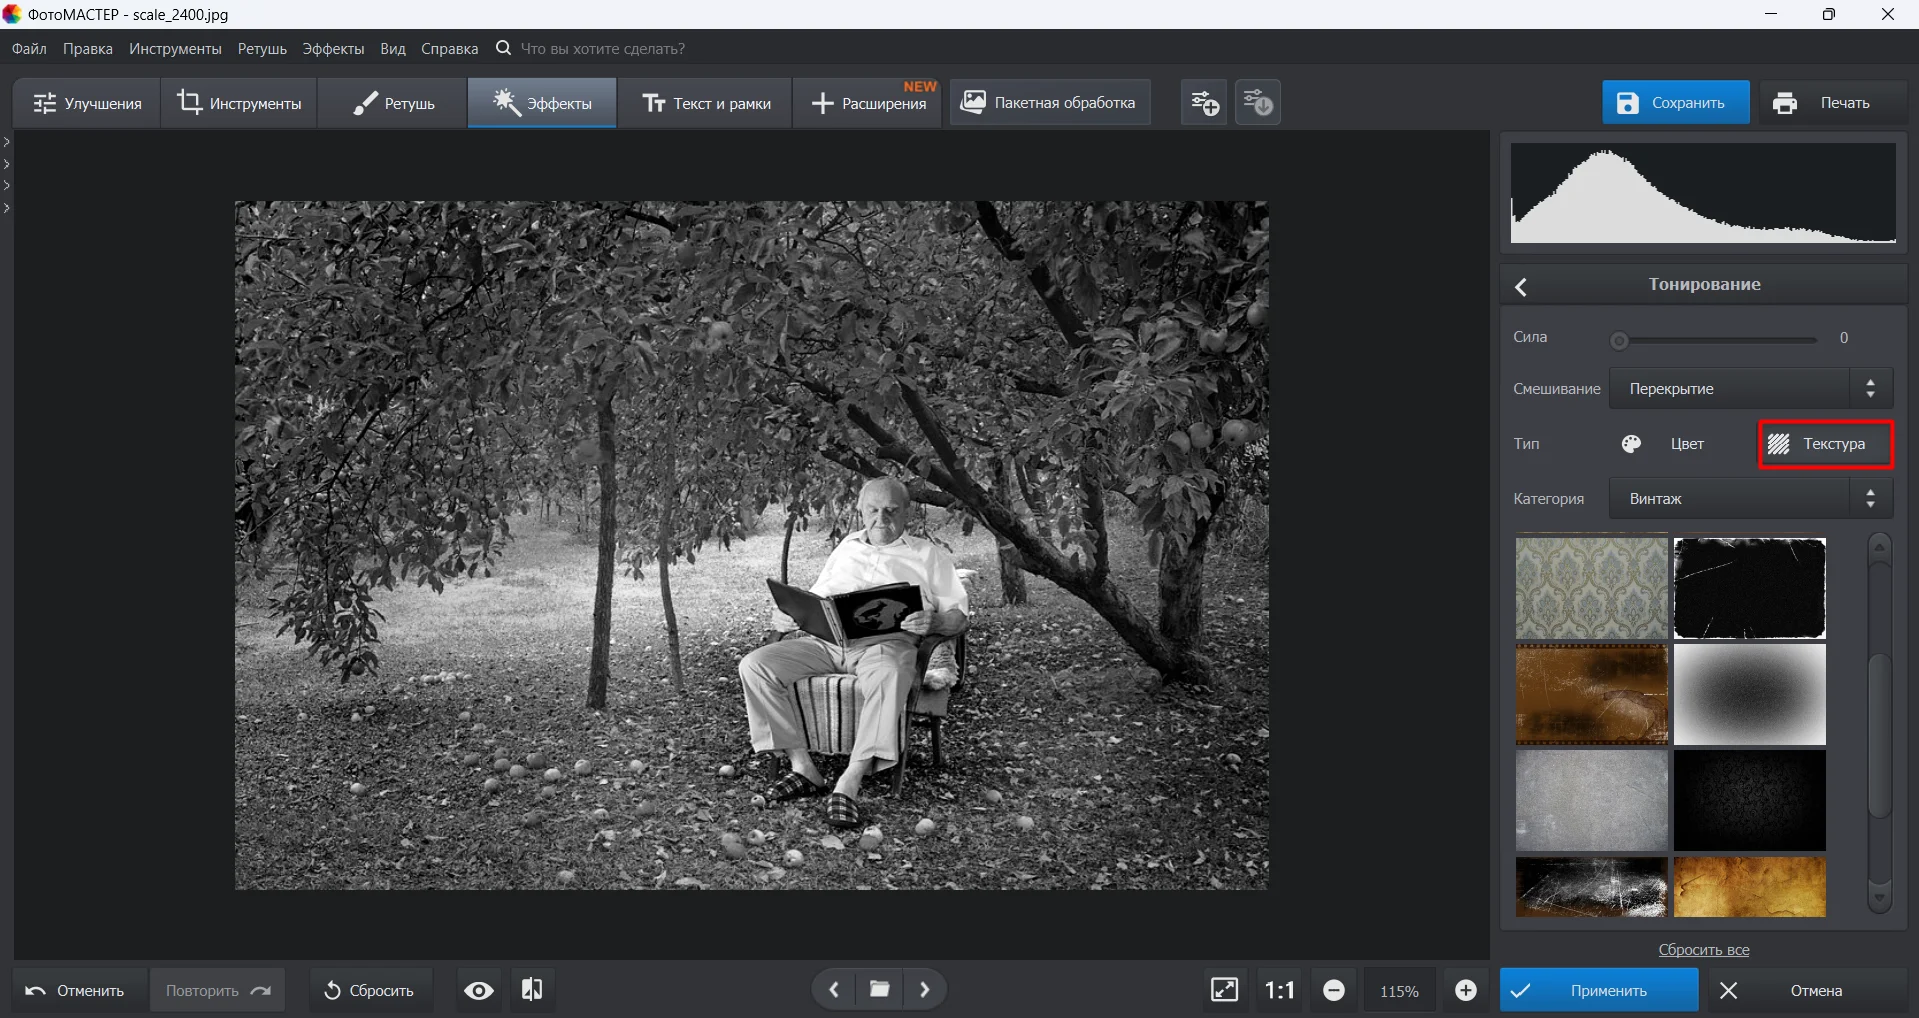The image size is (1919, 1018).
Task: Open the Смешивание dropdown Перекрытие
Action: (x=1750, y=388)
